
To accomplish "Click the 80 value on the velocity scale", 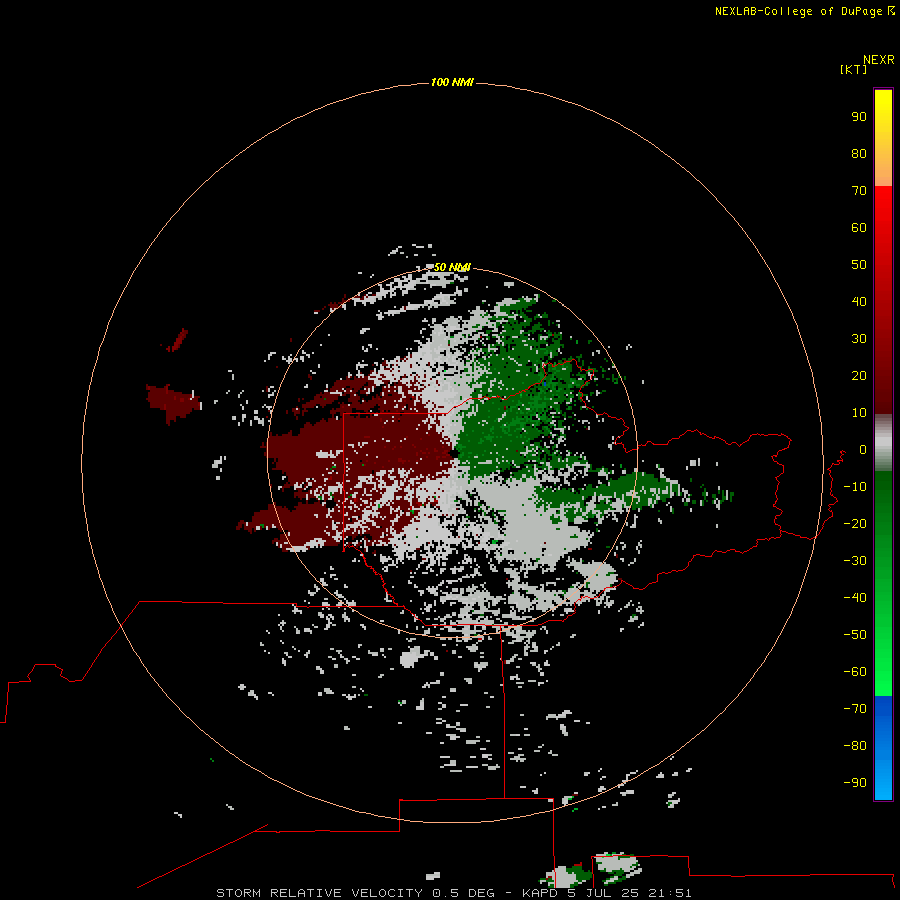I will click(859, 154).
